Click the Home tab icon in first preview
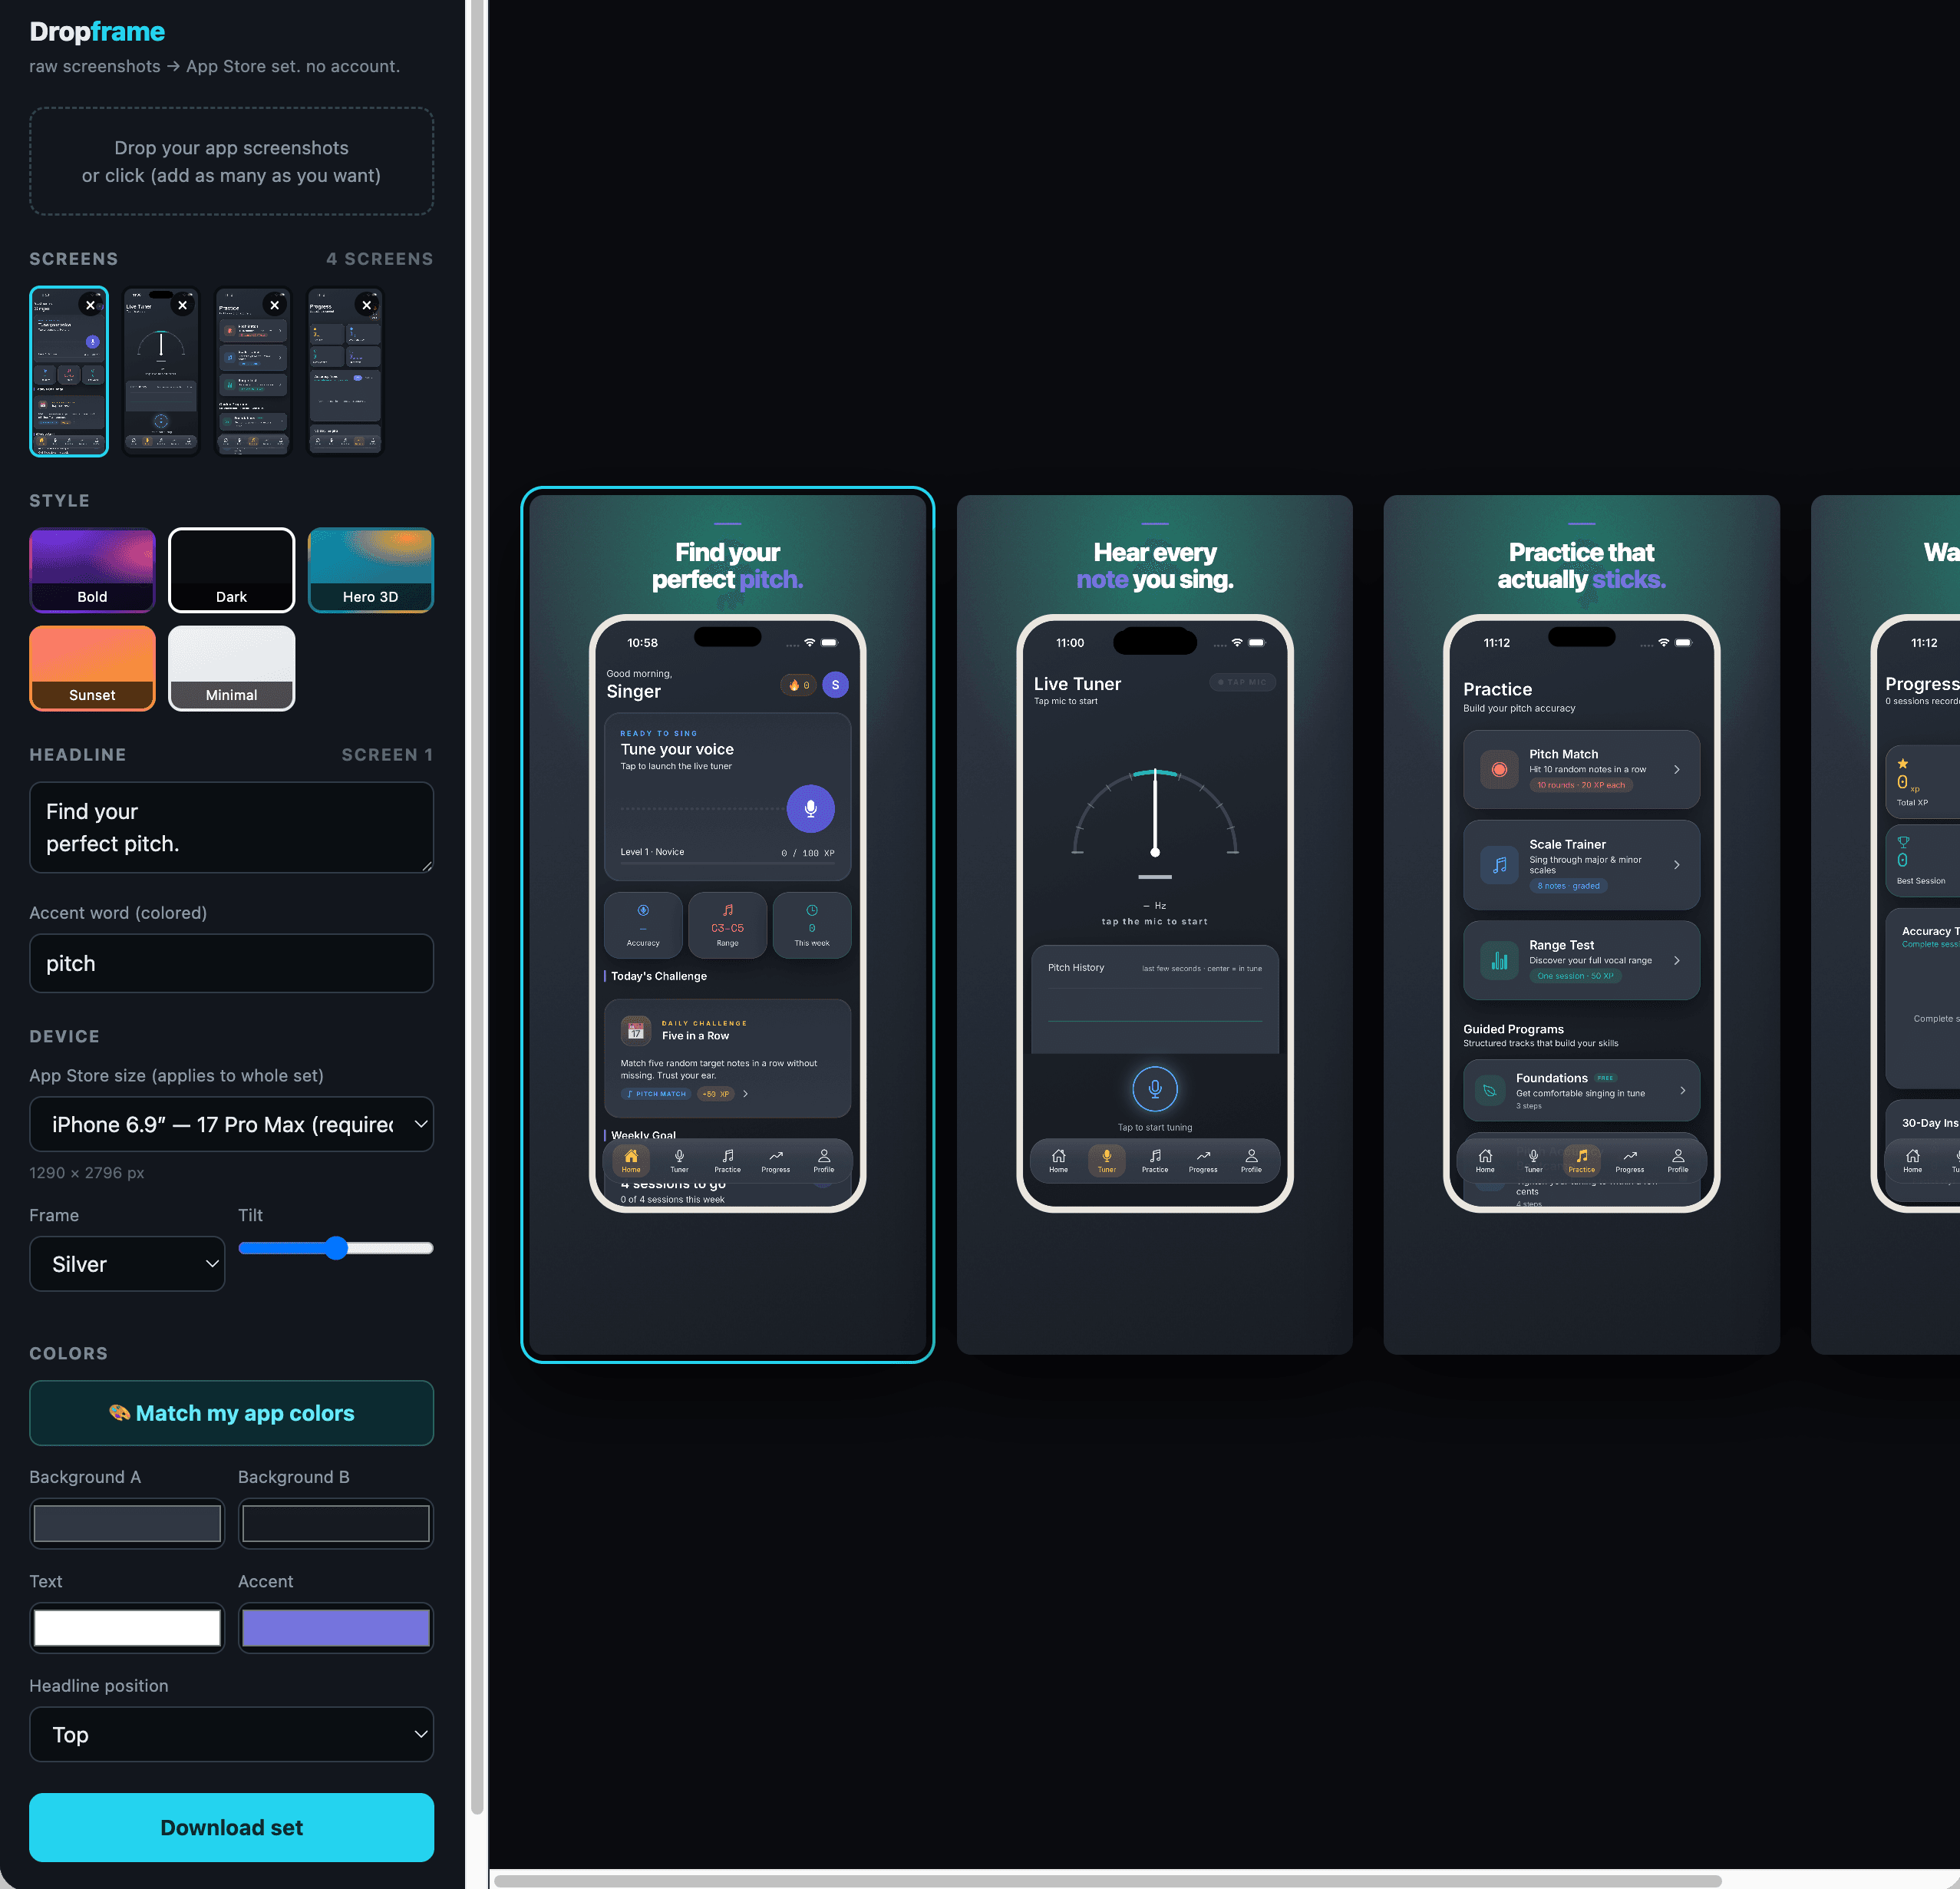The image size is (1960, 1889). click(631, 1156)
